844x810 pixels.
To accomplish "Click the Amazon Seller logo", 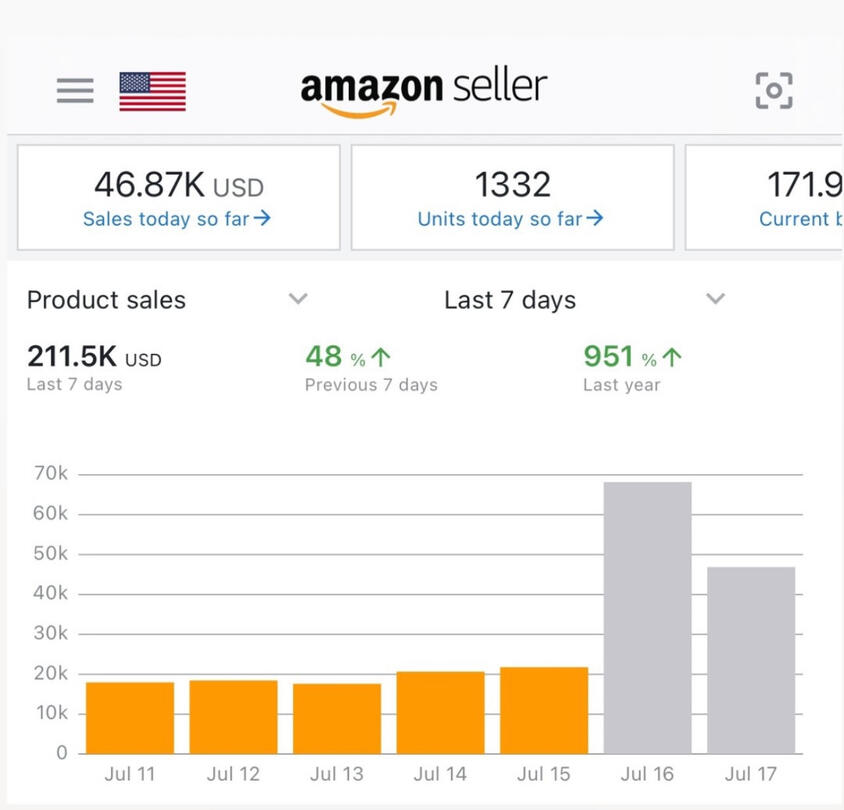I will (424, 90).
